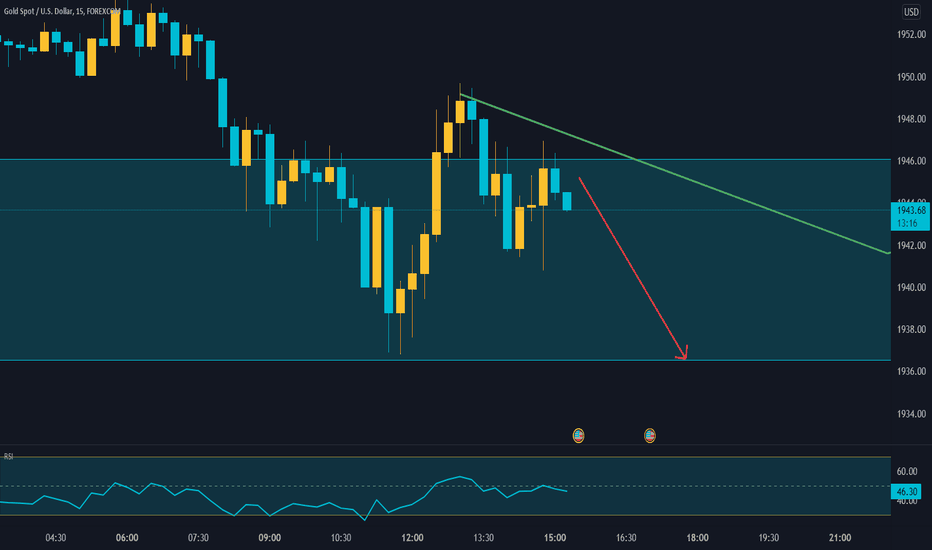The height and width of the screenshot is (550, 932).
Task: Click the 21:00 time axis label
Action: coord(840,538)
